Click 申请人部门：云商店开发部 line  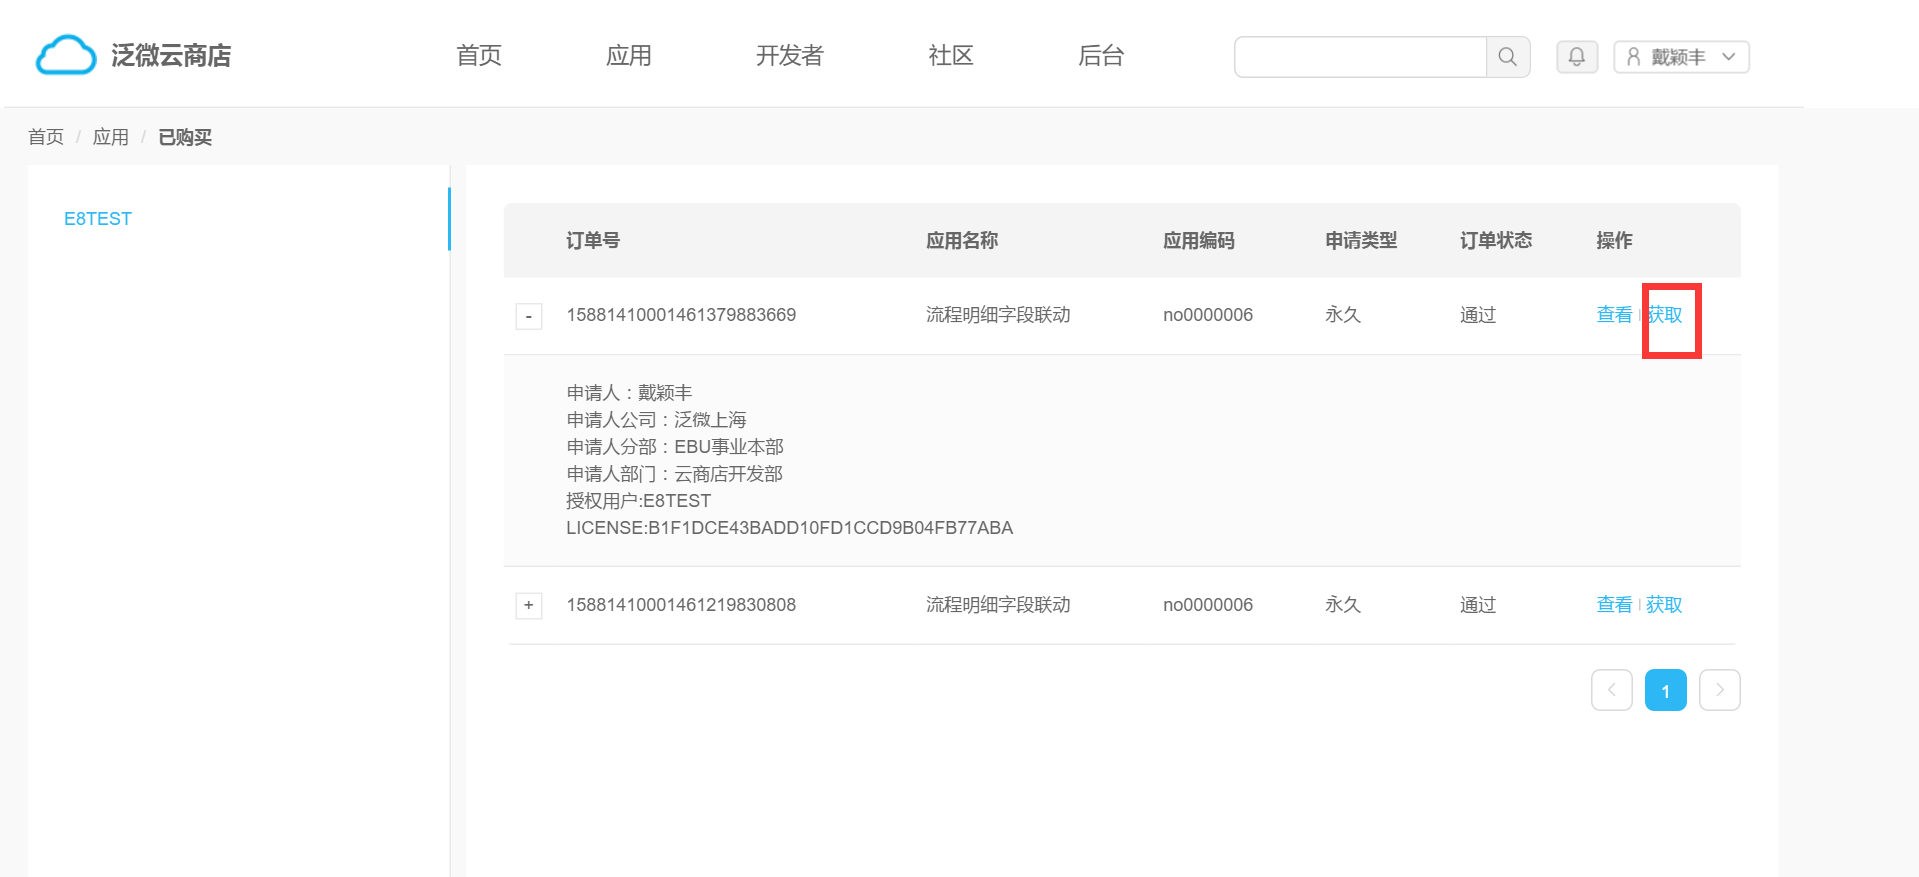coord(675,474)
